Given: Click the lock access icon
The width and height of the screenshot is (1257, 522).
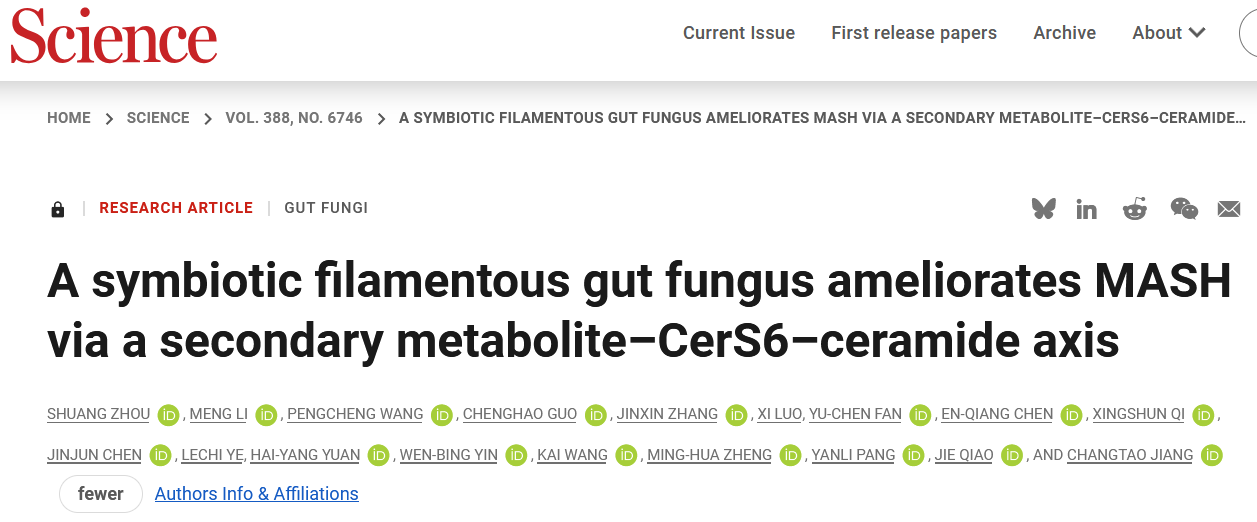Looking at the screenshot, I should coord(58,209).
